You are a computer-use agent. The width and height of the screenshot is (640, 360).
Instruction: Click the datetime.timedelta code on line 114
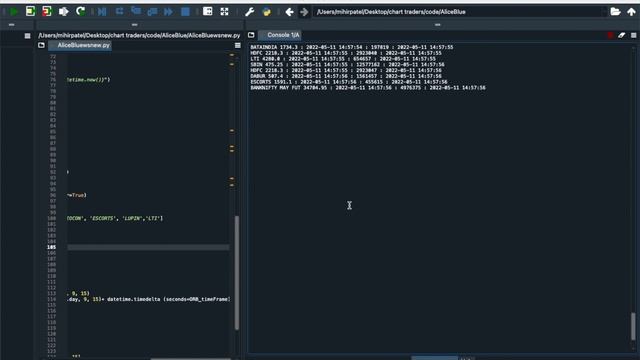(133, 299)
